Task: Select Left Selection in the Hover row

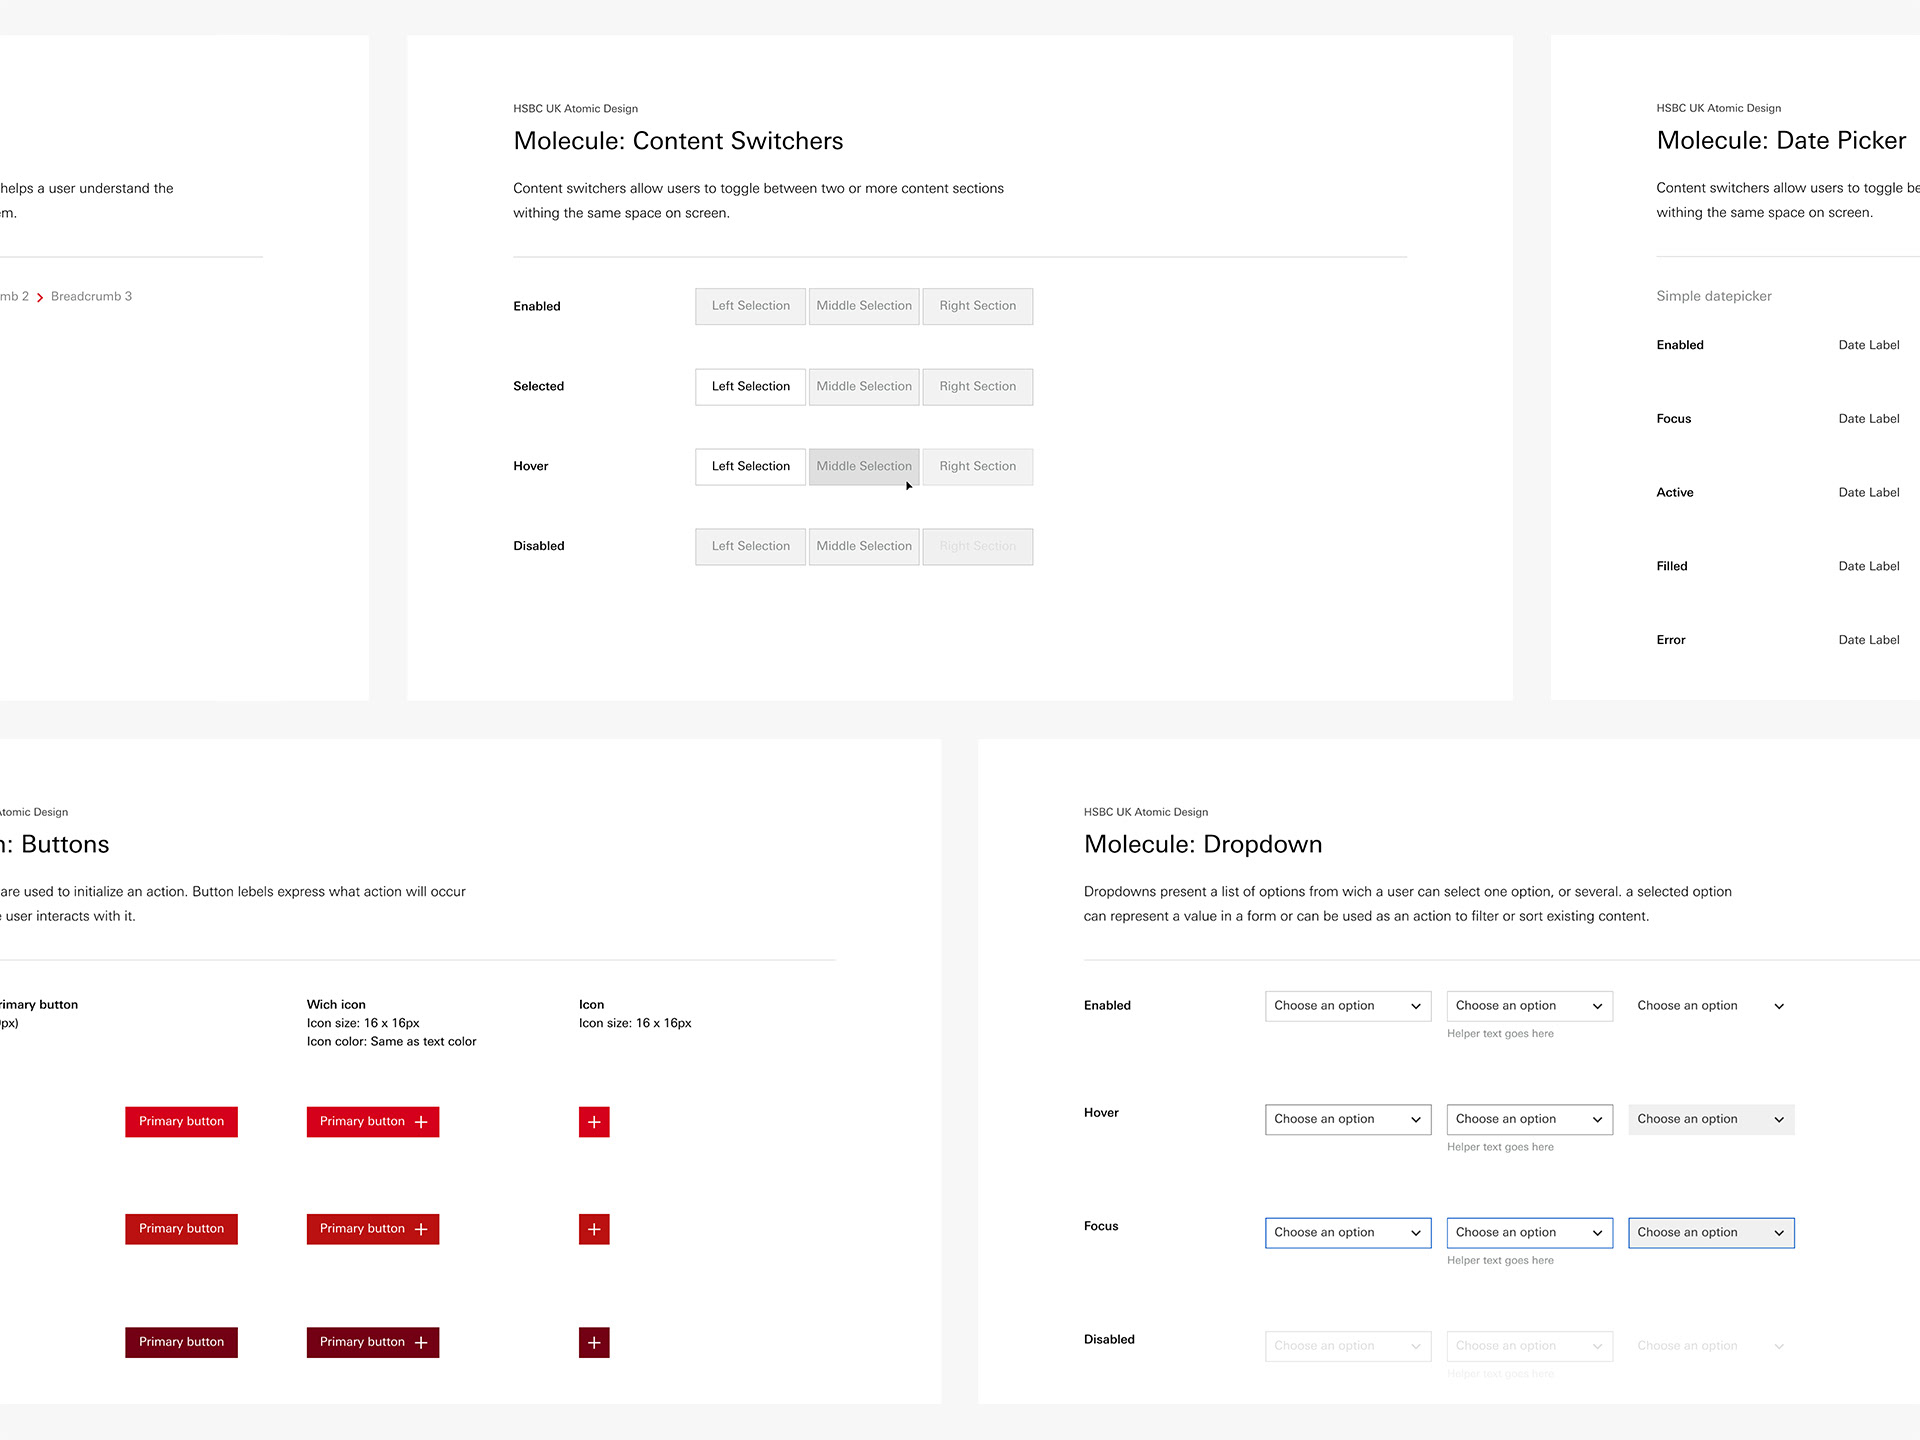Action: point(751,466)
